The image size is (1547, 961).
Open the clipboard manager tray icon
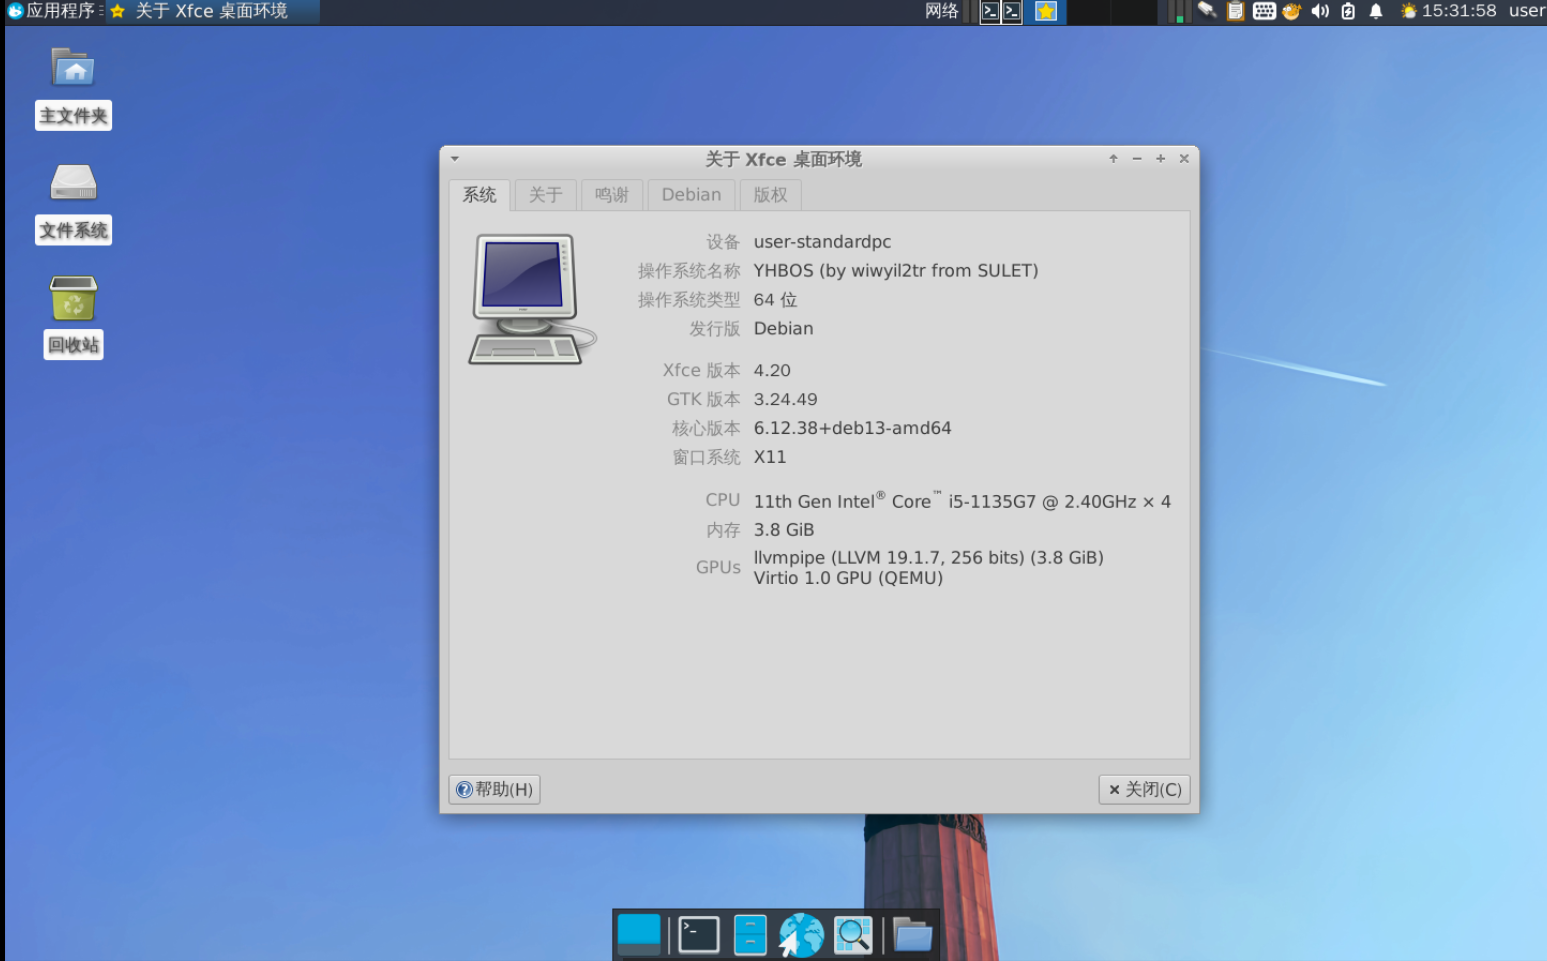pyautogui.click(x=1236, y=11)
